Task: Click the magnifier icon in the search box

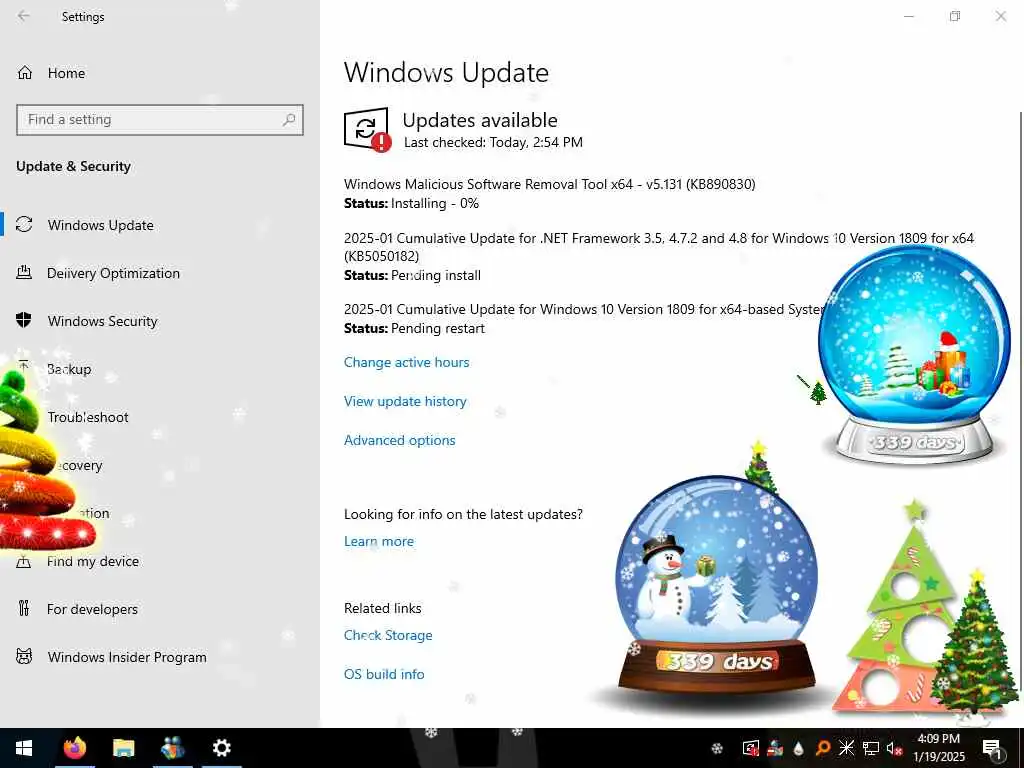Action: [x=289, y=120]
